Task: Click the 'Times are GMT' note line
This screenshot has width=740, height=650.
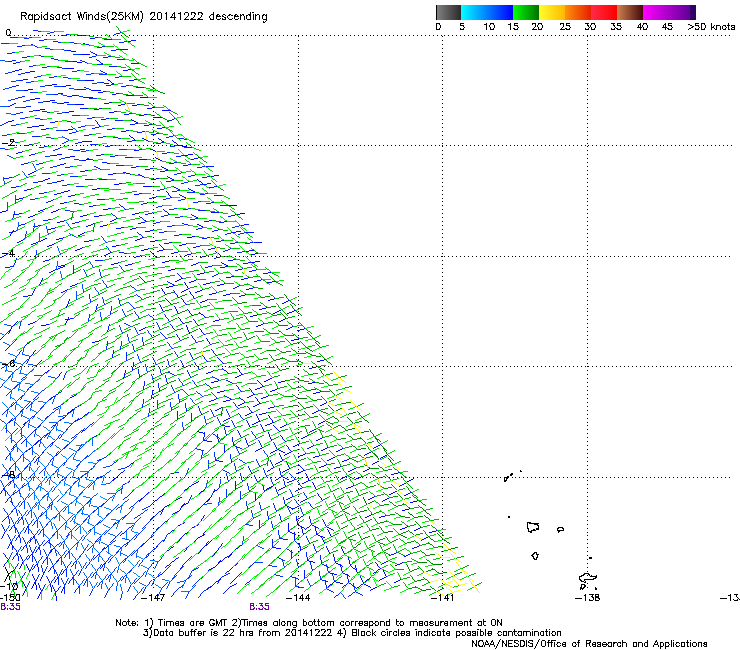Action: coord(309,623)
